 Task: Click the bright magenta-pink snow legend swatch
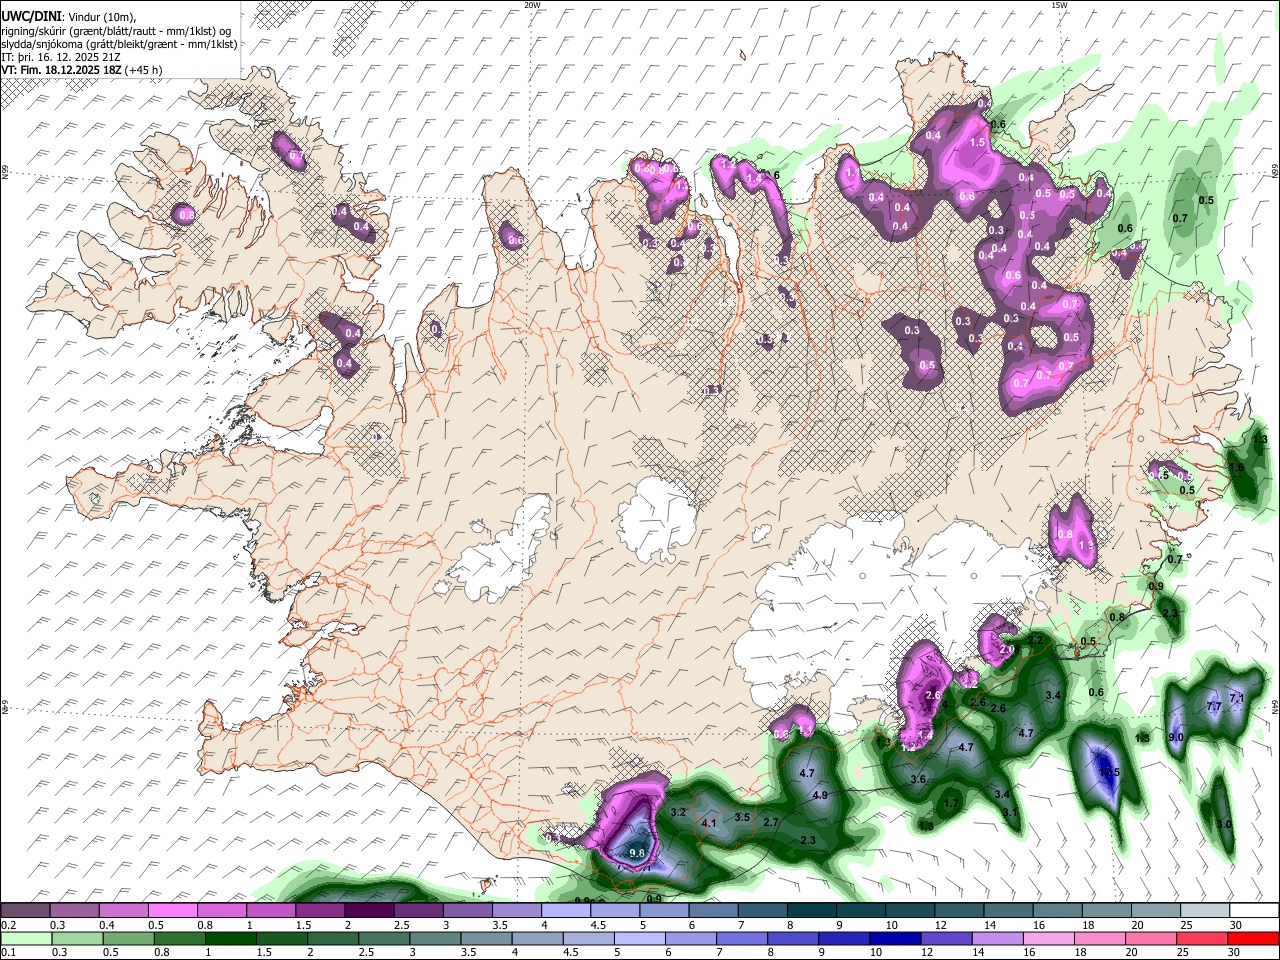point(172,911)
